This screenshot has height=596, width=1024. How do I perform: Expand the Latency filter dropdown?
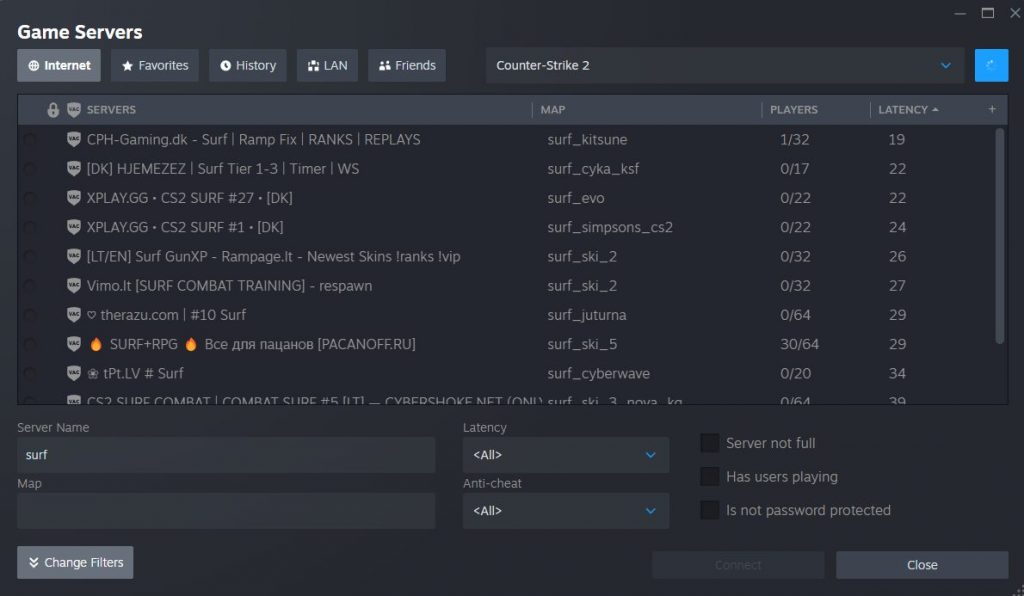point(565,455)
